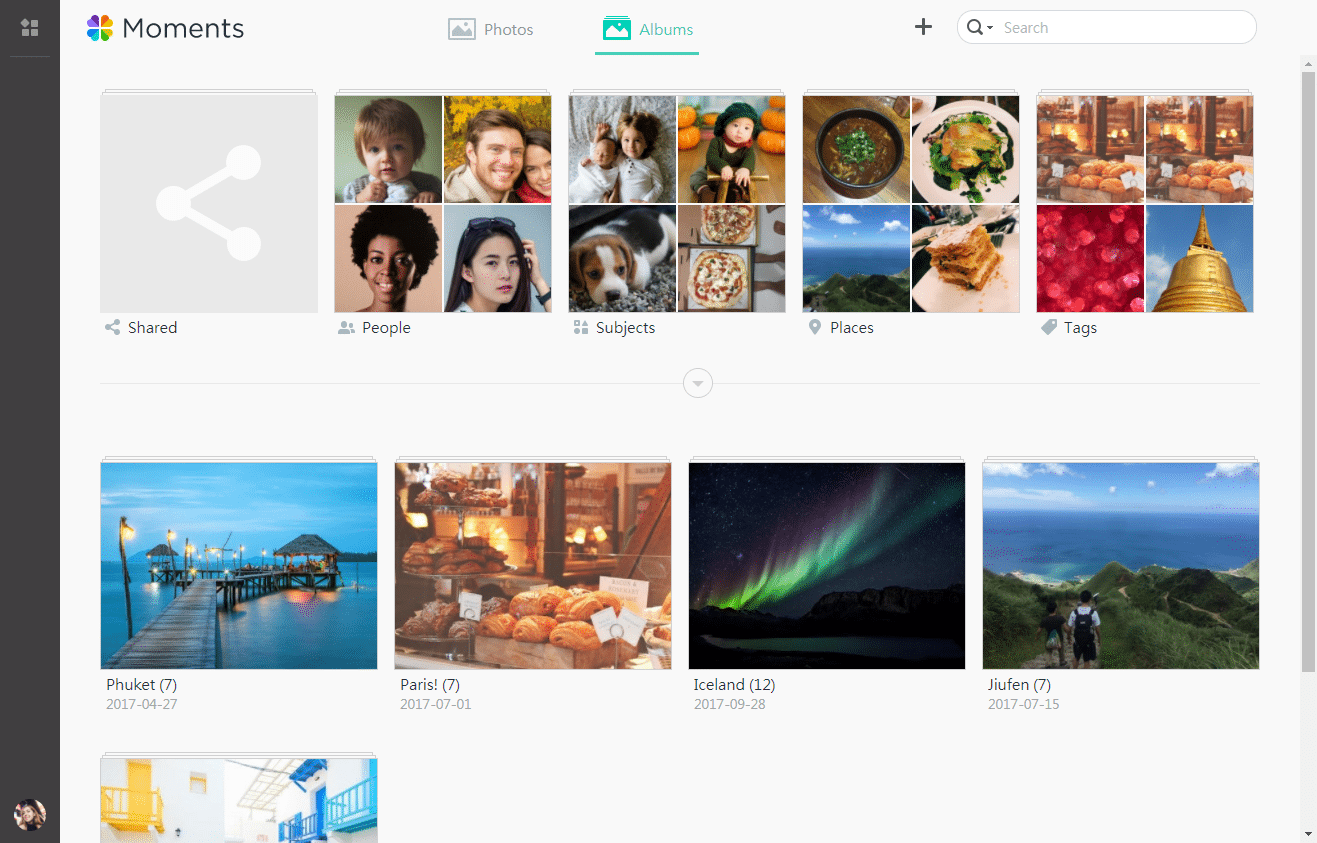Screen dimensions: 1317x843
Task: Open the main menu grid icon
Action: tap(30, 28)
